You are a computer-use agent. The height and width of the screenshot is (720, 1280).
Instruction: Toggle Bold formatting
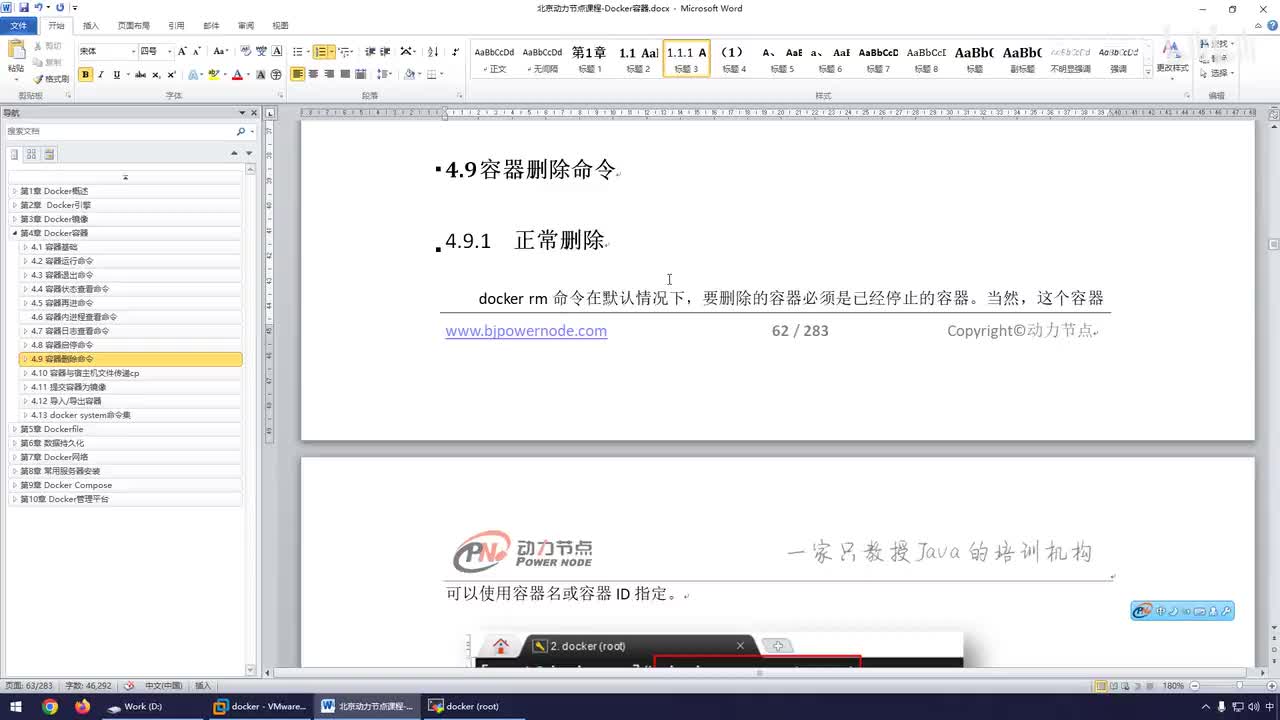(x=86, y=74)
